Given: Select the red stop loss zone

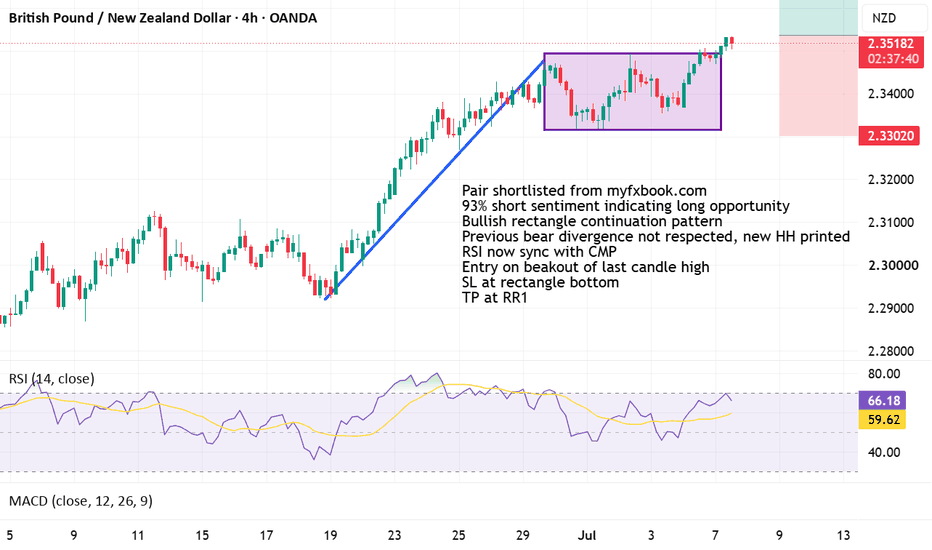Looking at the screenshot, I should click(818, 86).
